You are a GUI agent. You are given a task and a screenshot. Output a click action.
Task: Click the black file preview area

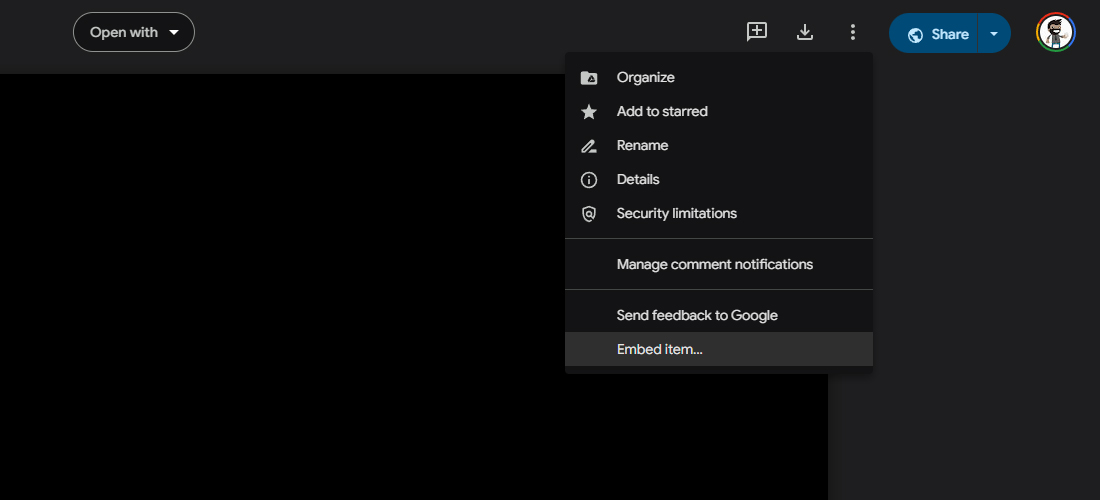pyautogui.click(x=280, y=290)
